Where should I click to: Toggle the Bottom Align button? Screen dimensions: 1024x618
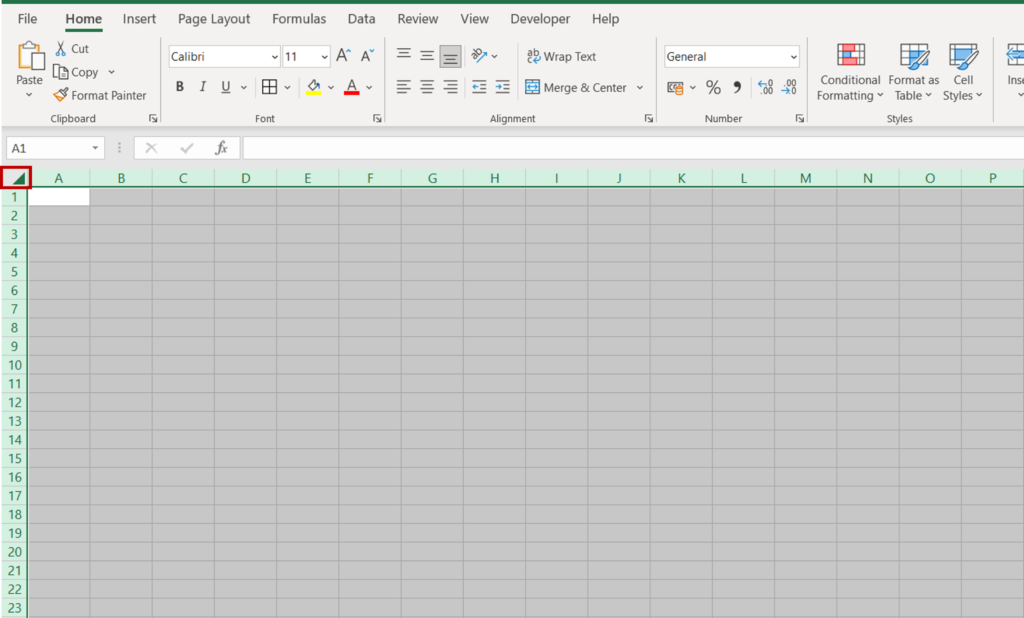click(450, 57)
